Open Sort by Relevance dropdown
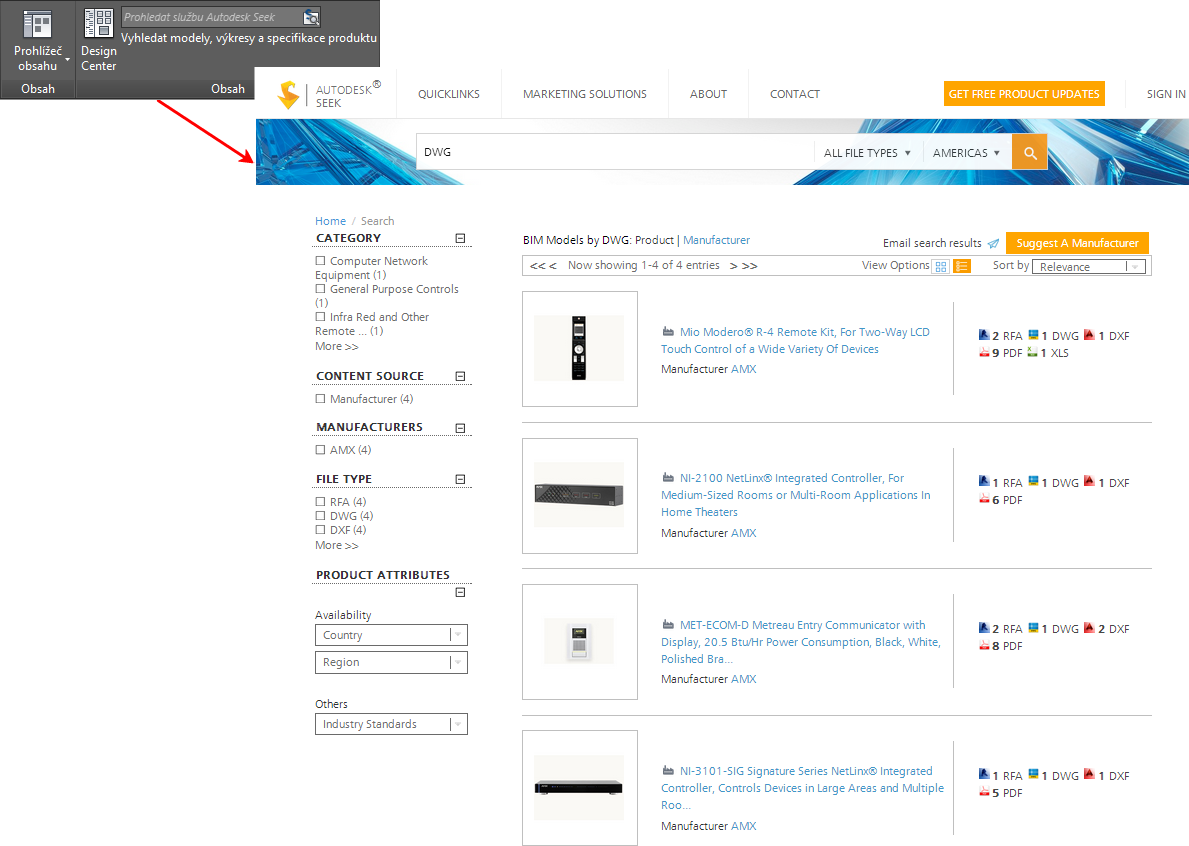Viewport: 1189px width, 846px height. click(x=1089, y=267)
